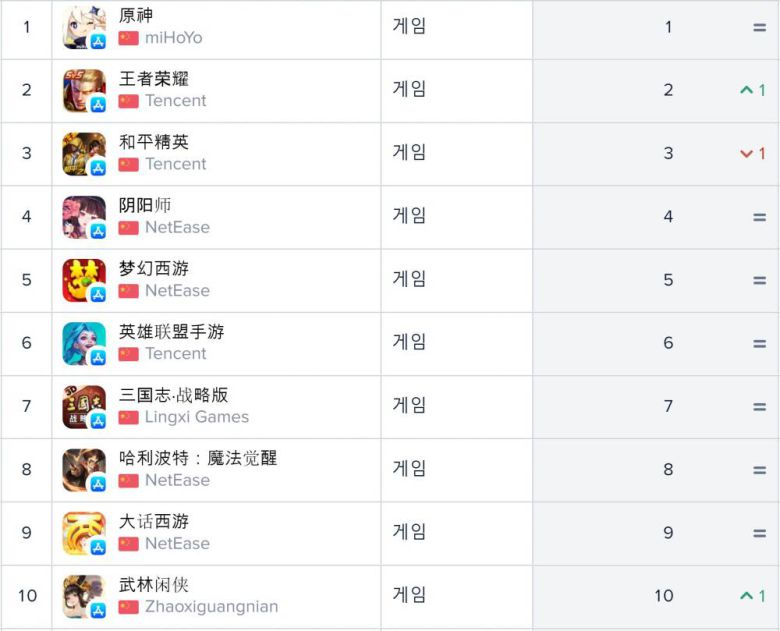Click the 原神 game app icon
780x631 pixels.
tap(84, 27)
